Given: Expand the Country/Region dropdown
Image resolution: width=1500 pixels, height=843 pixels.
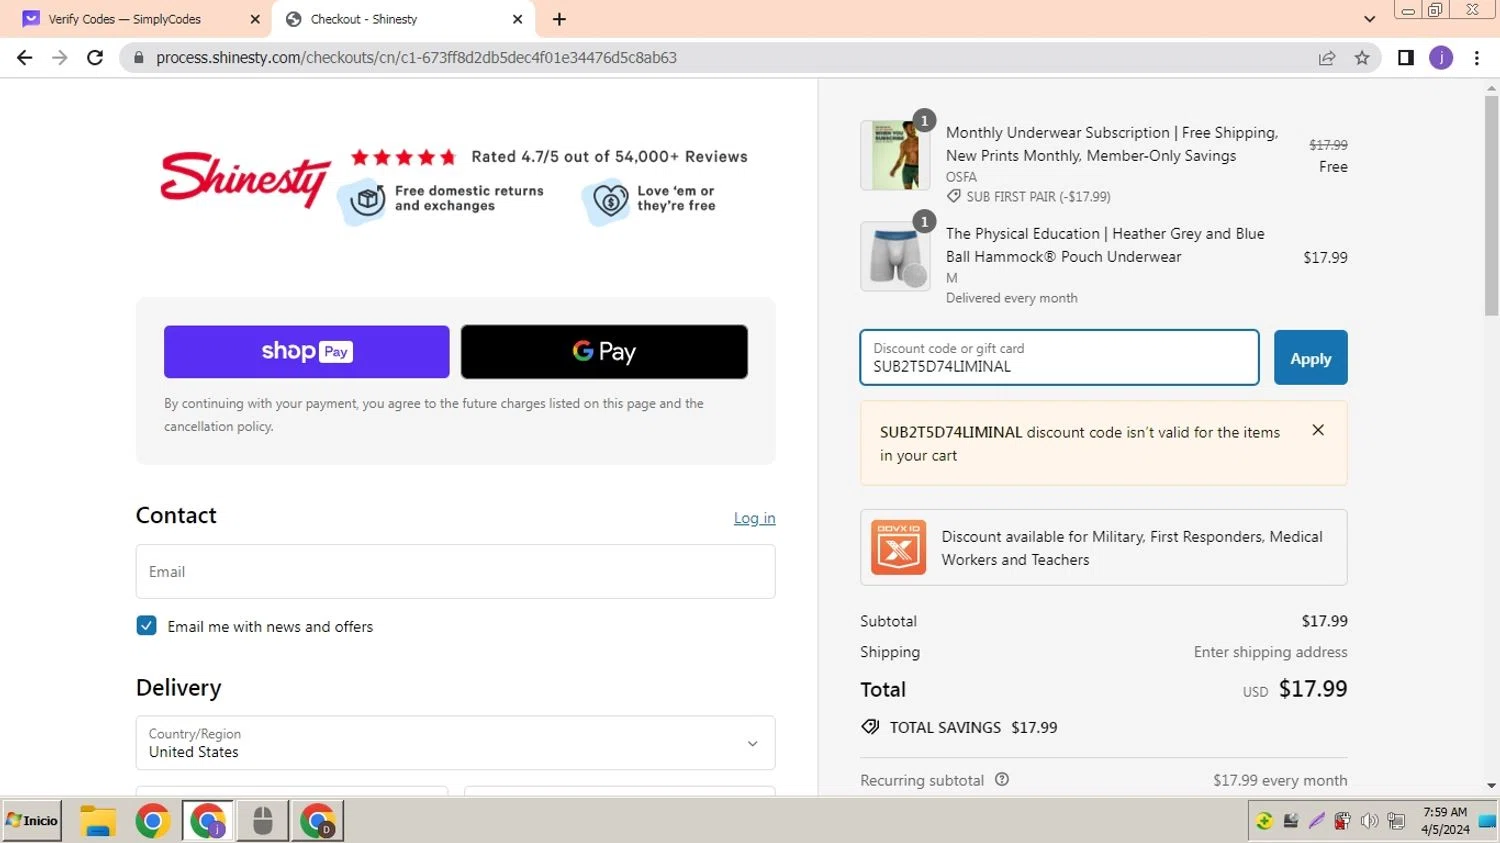Looking at the screenshot, I should tap(455, 743).
